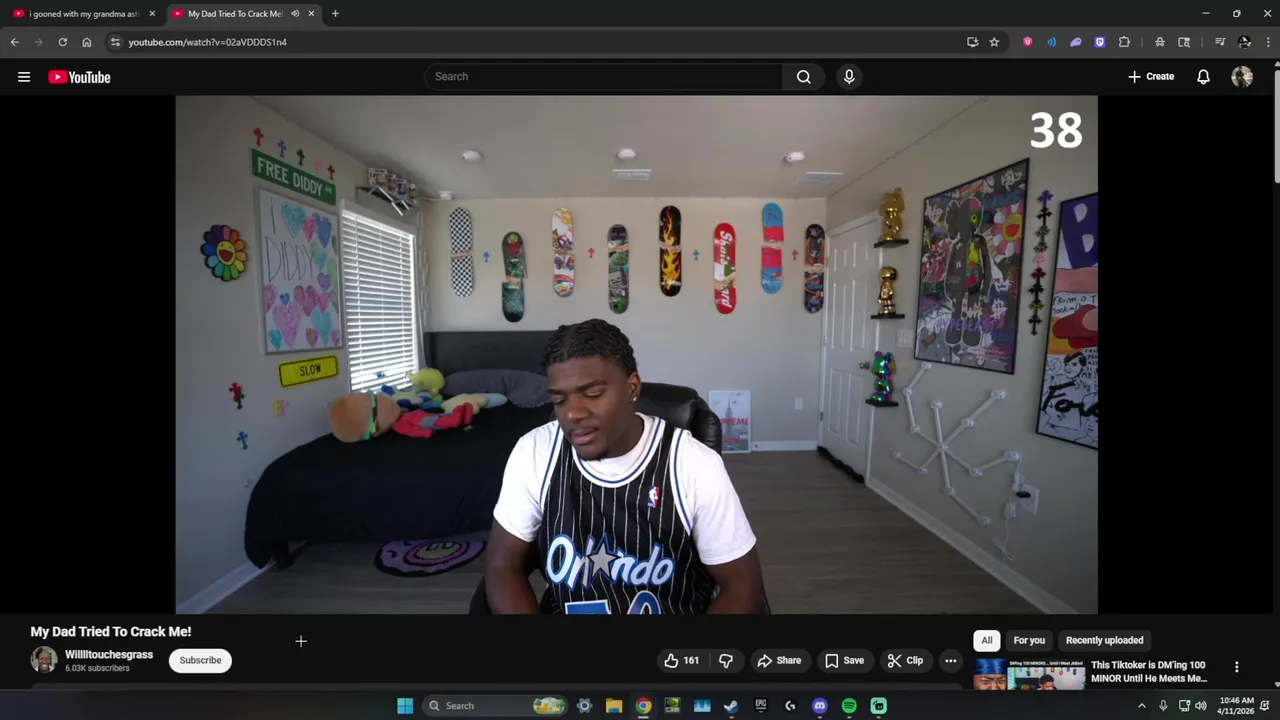This screenshot has height=720, width=1280.
Task: Open the Windows Start menu
Action: click(405, 706)
